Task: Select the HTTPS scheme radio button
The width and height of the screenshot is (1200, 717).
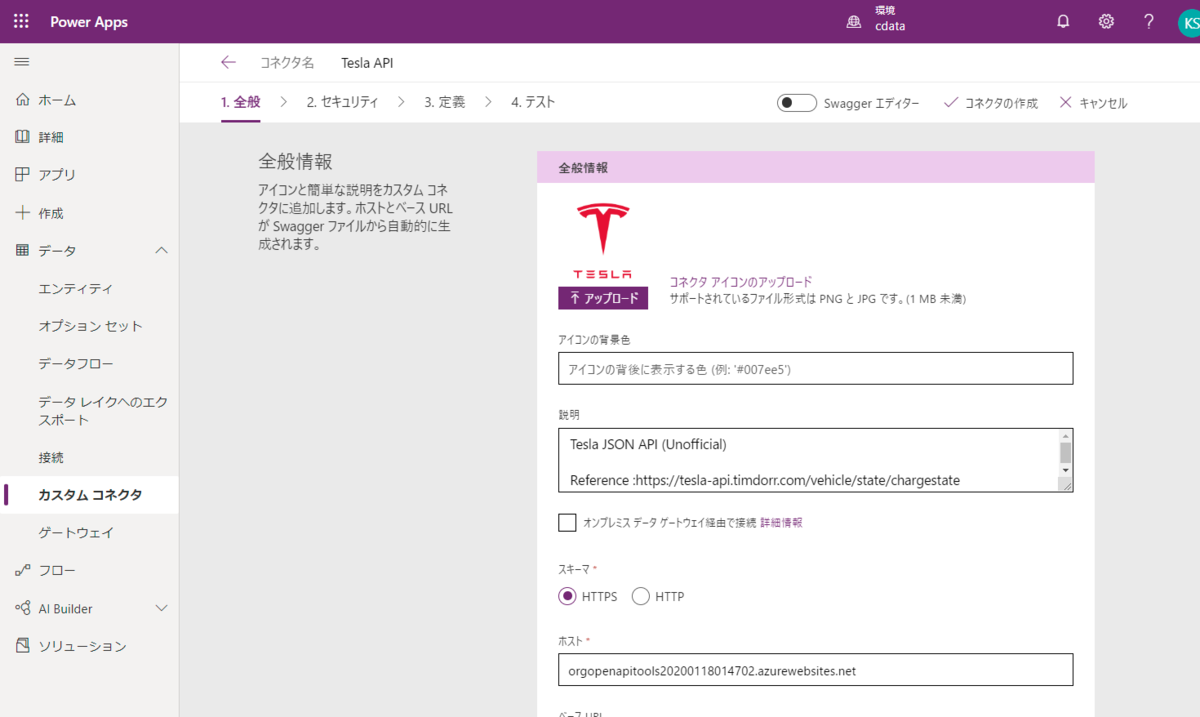Action: click(x=567, y=596)
